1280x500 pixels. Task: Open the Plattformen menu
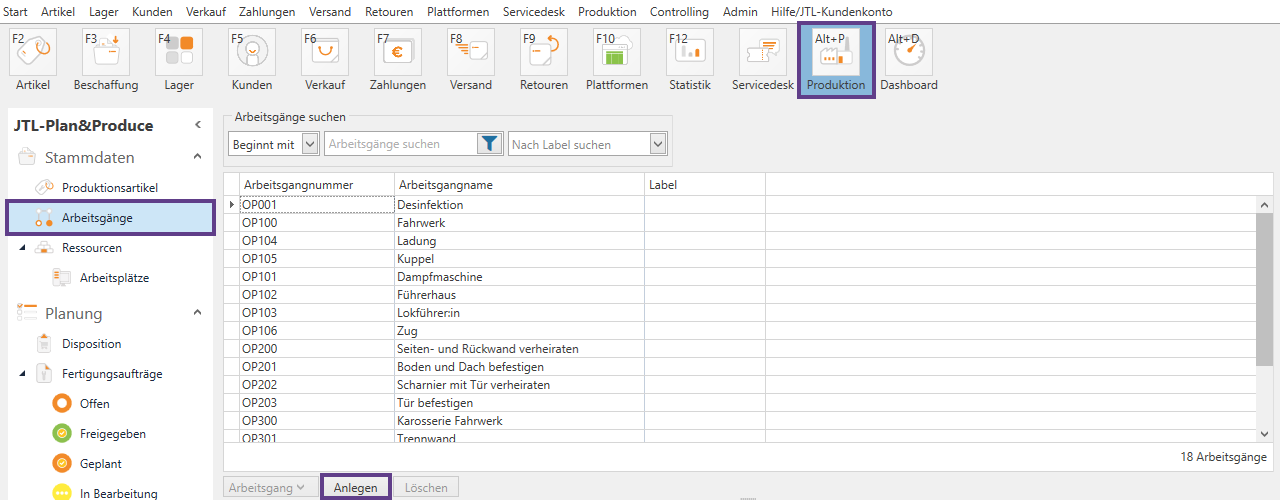tap(457, 12)
